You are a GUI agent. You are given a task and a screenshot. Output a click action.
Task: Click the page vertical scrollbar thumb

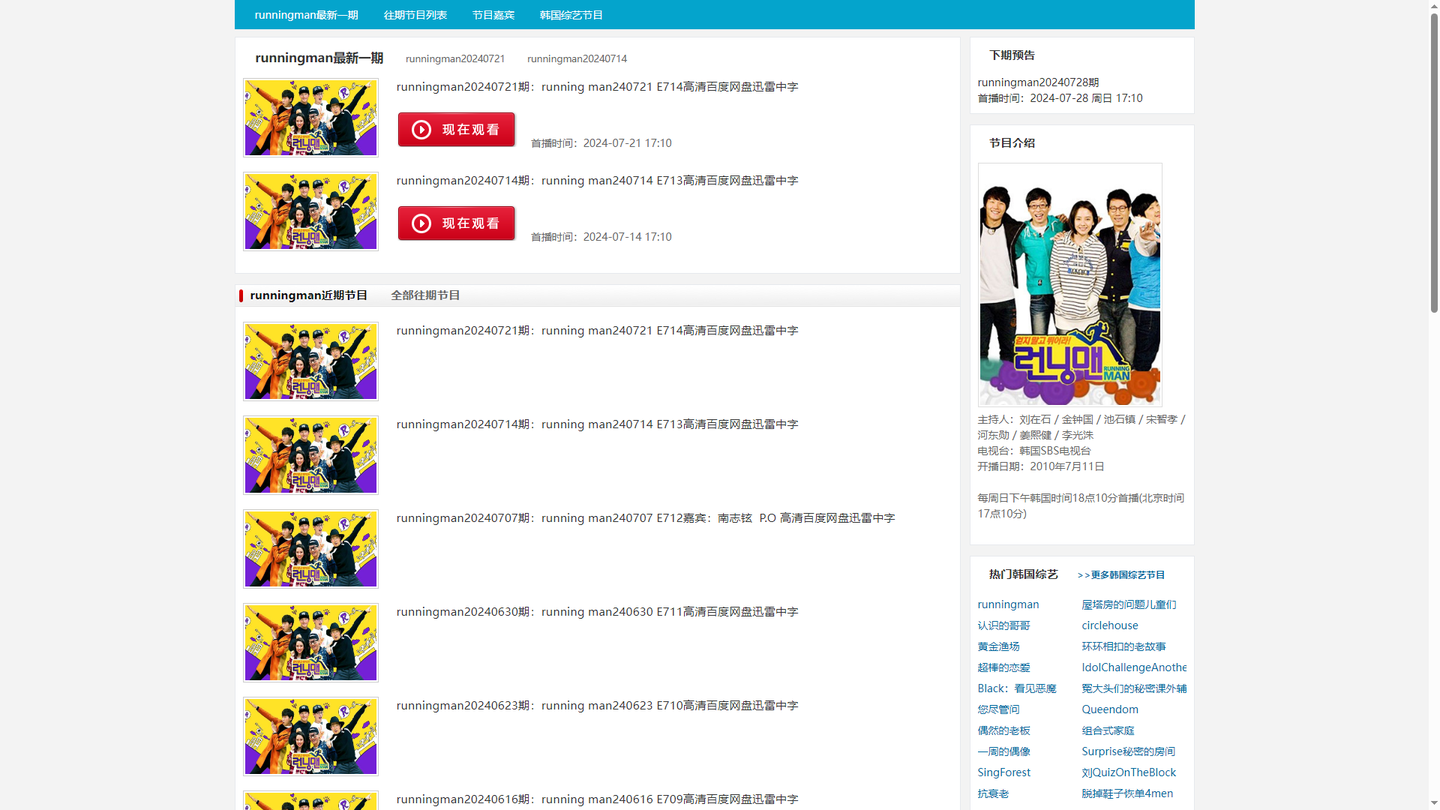point(1433,163)
